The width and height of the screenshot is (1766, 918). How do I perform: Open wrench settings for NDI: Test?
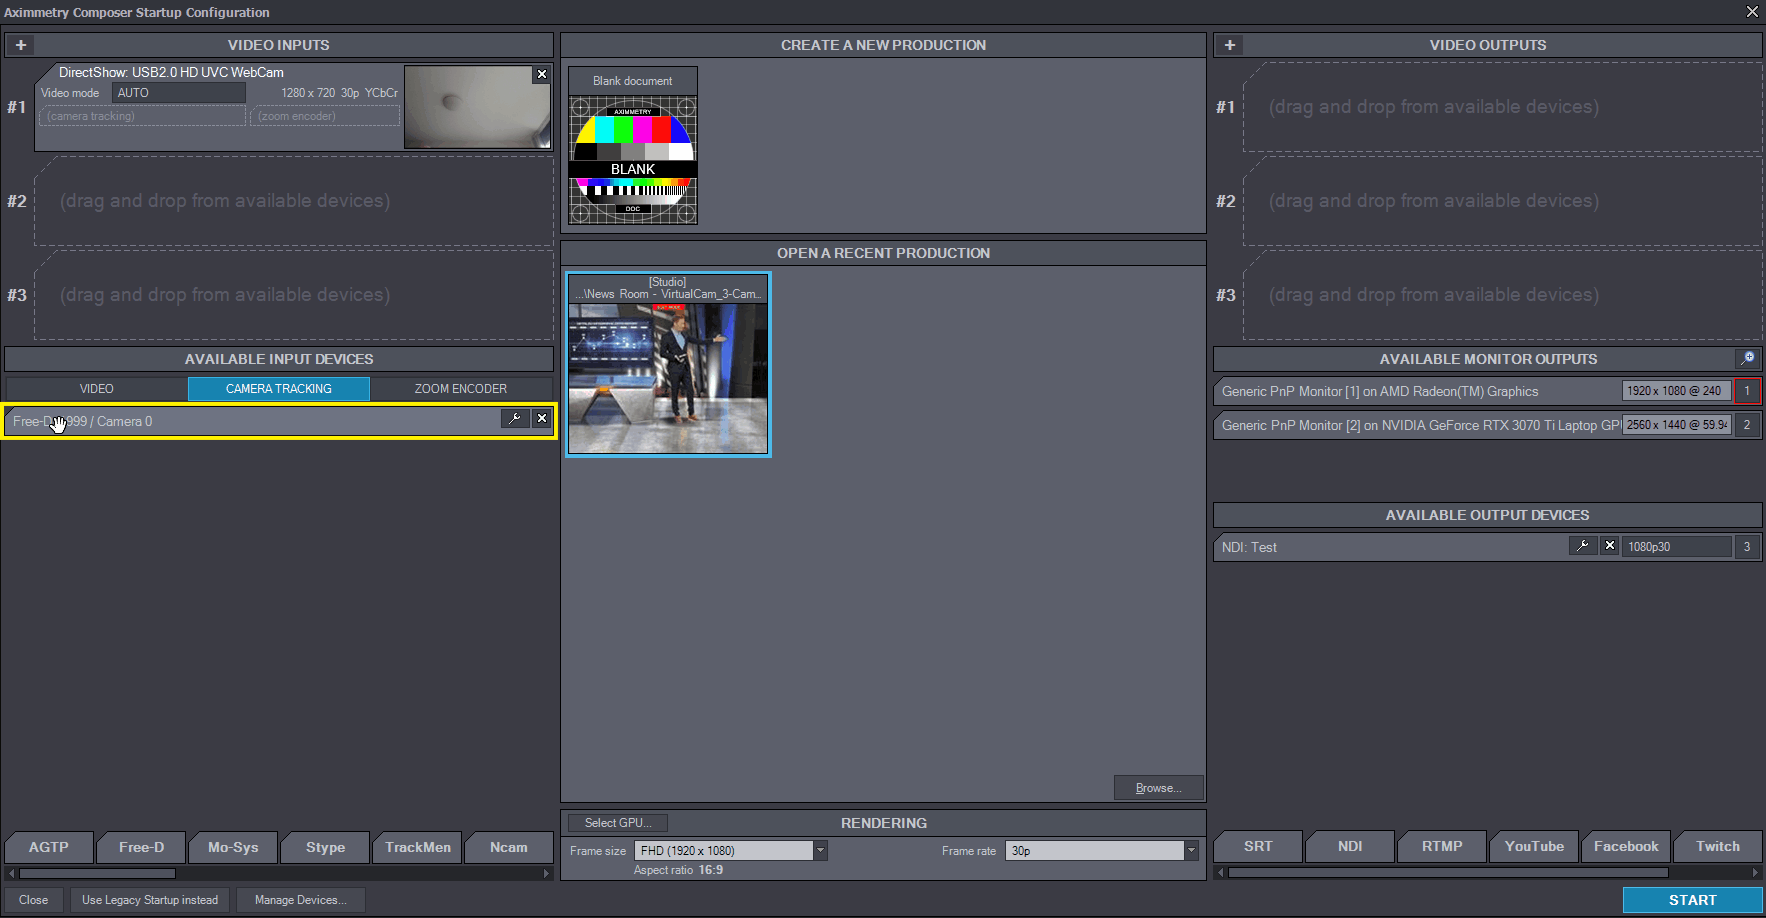point(1583,546)
